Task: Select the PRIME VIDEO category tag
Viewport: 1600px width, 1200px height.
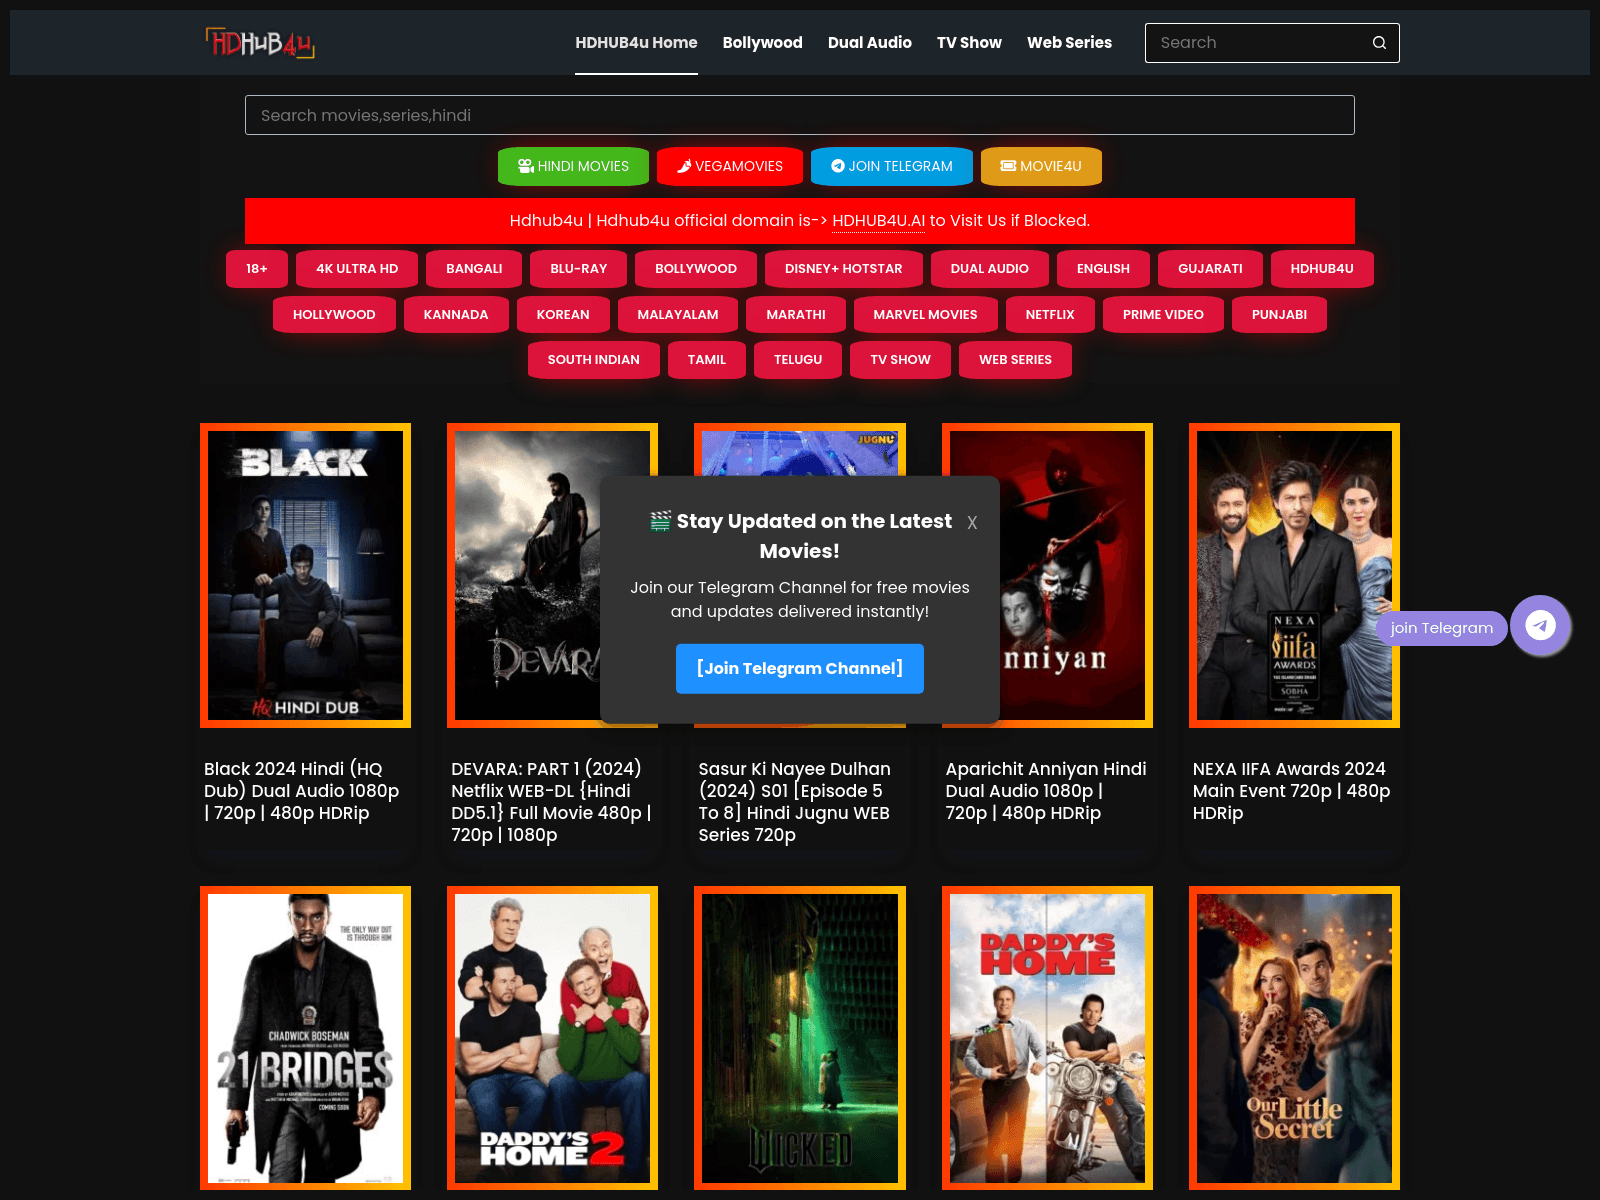Action: (1163, 315)
